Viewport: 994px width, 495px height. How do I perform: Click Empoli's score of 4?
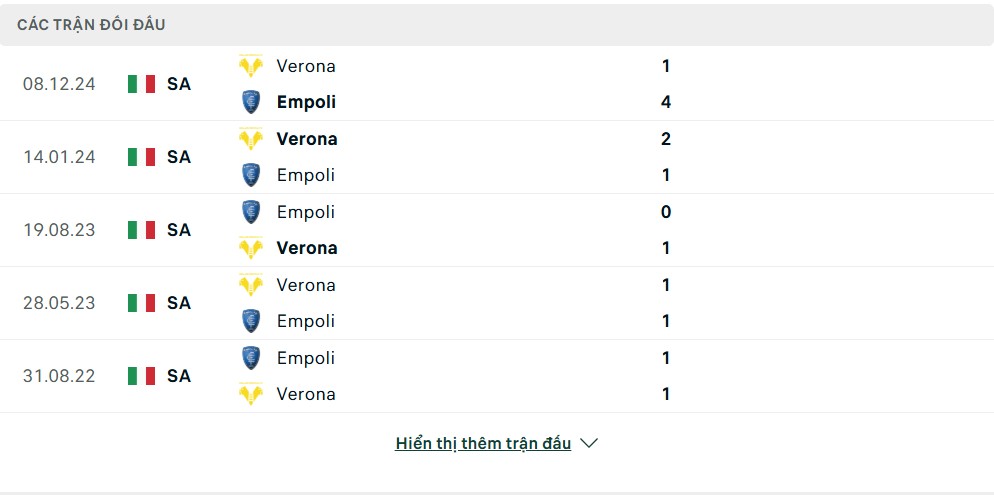pos(666,102)
